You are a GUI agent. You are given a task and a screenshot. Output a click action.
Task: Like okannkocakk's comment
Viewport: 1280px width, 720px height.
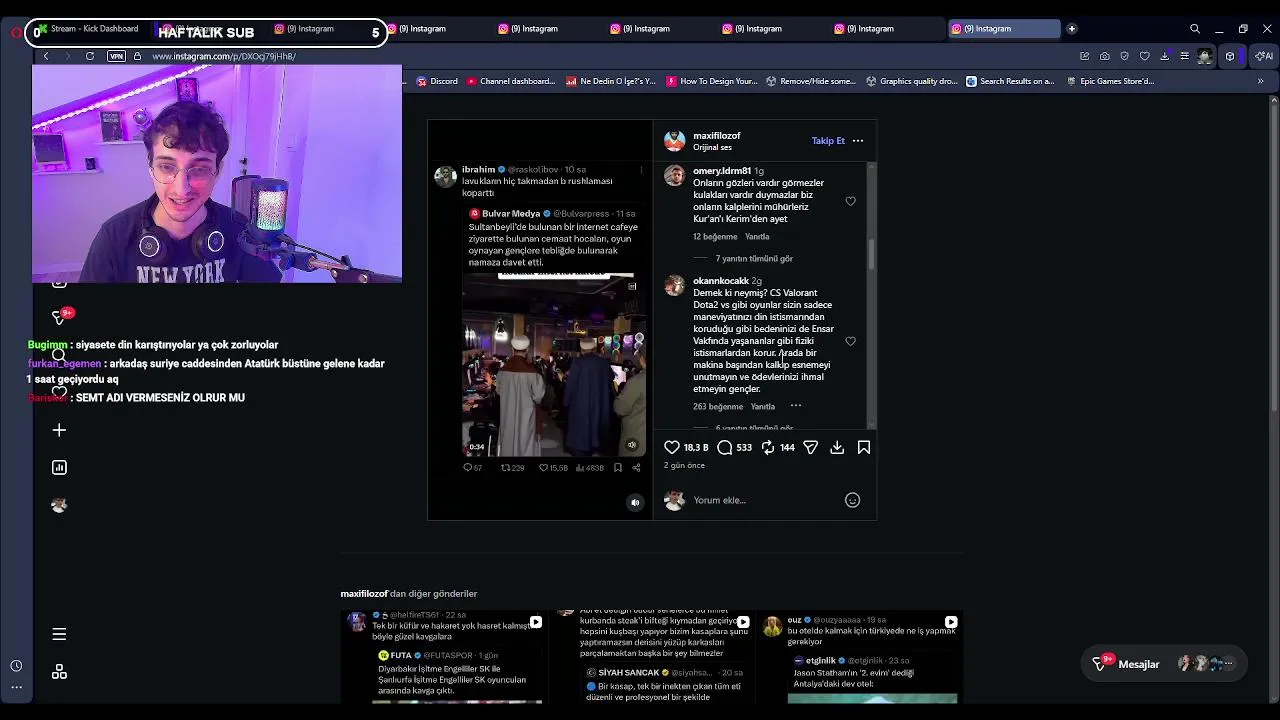[850, 341]
